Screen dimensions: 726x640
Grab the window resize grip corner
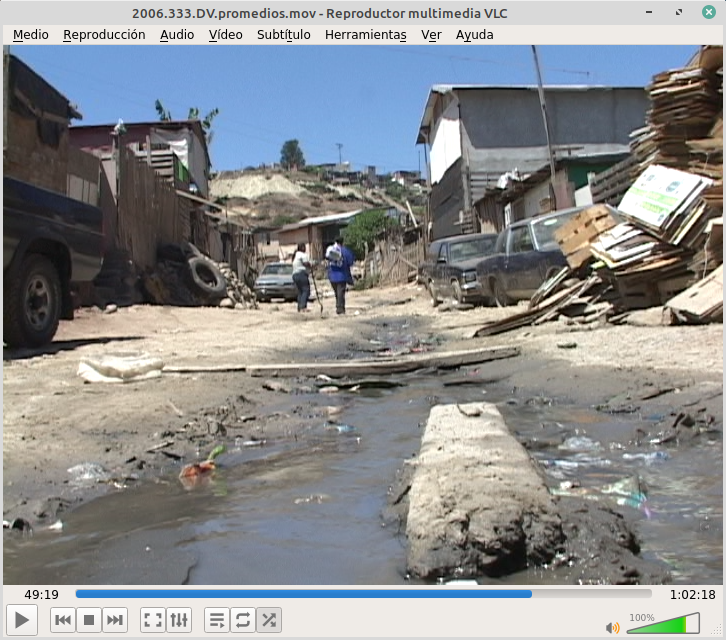click(x=717, y=630)
